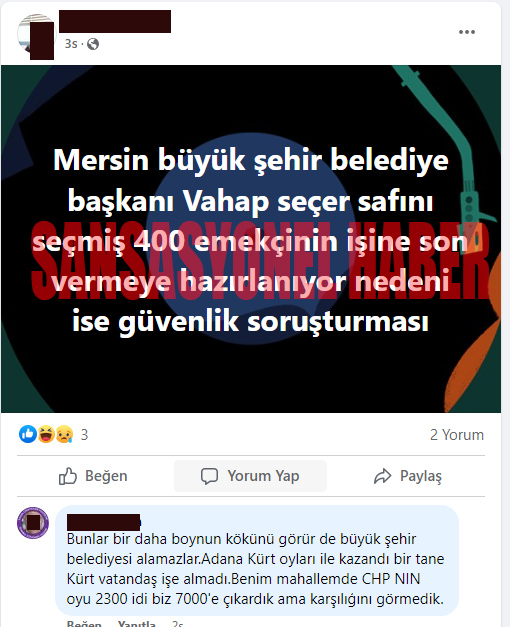Click the globe public visibility icon
The image size is (510, 627).
(x=93, y=44)
